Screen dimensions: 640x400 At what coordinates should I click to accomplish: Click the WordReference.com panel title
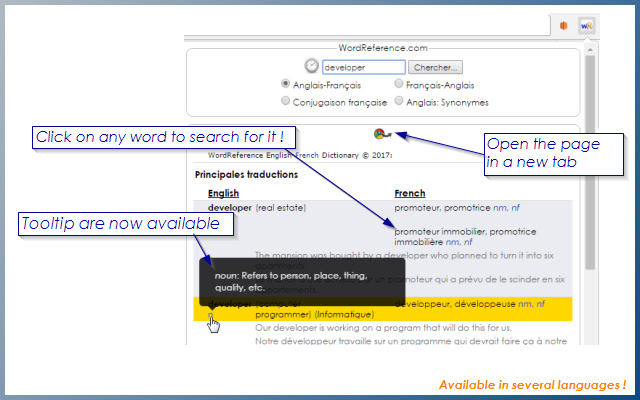coord(383,48)
